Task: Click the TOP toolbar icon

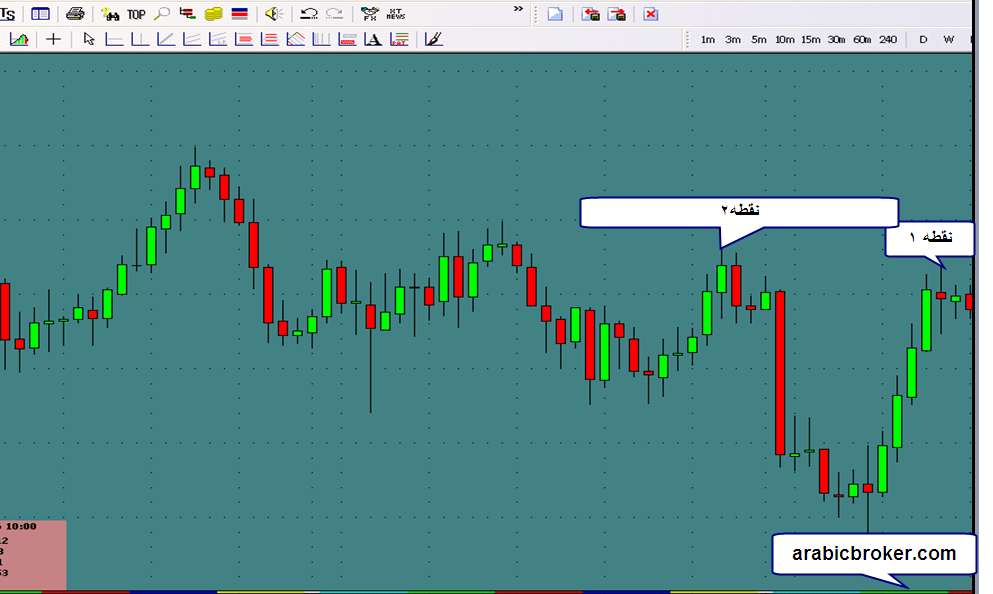Action: click(x=136, y=14)
